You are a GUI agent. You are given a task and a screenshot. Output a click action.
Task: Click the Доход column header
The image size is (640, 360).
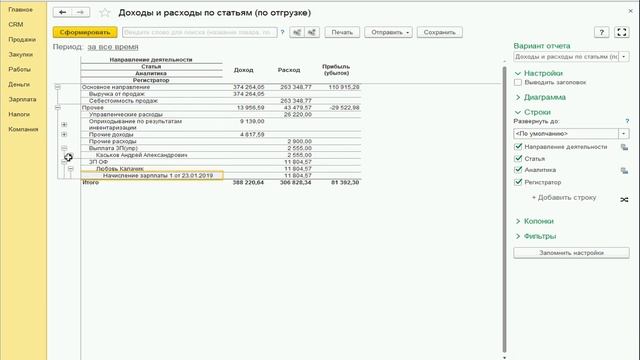point(244,70)
